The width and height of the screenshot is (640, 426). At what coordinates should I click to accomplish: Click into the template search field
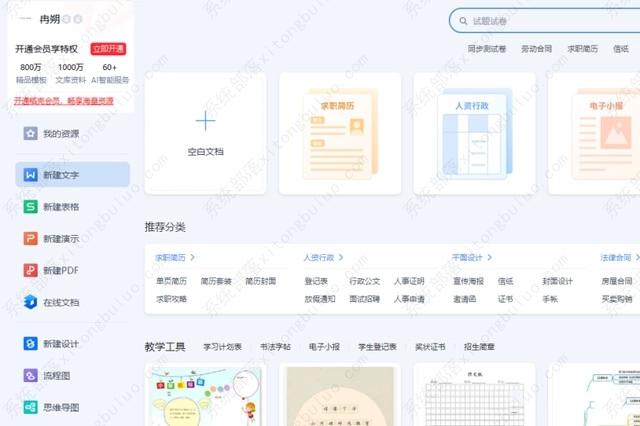[x=544, y=21]
